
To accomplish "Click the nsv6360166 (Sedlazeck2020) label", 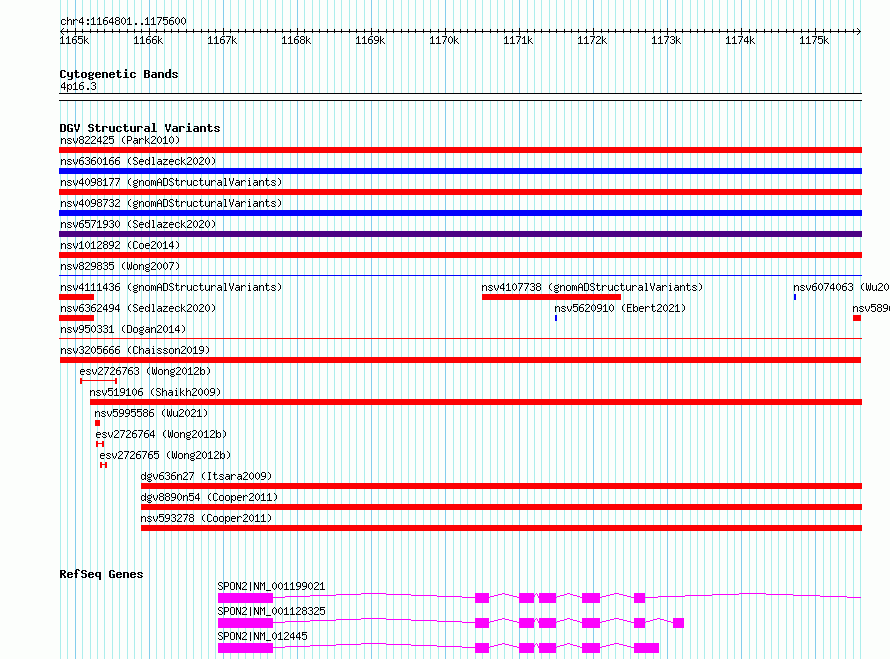I will coord(138,161).
